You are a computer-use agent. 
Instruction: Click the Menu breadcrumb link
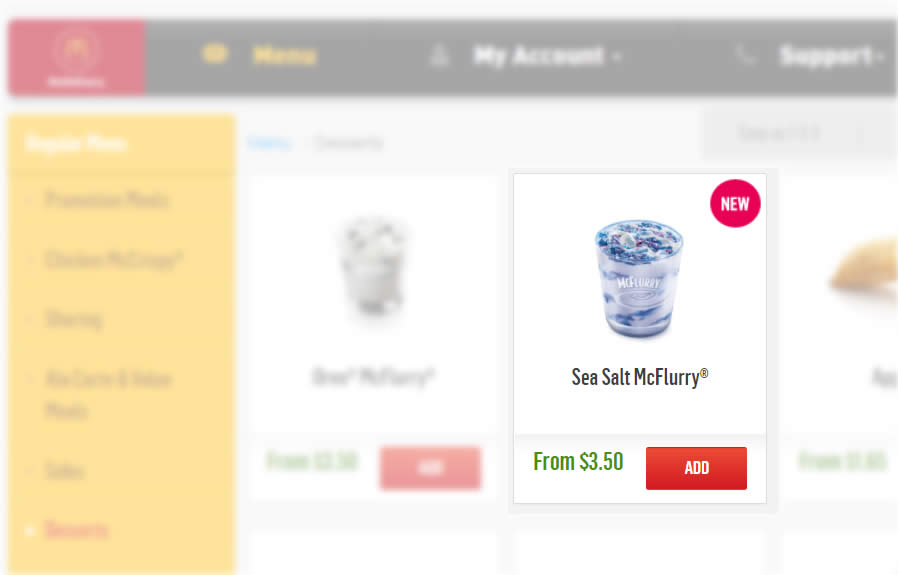click(270, 143)
